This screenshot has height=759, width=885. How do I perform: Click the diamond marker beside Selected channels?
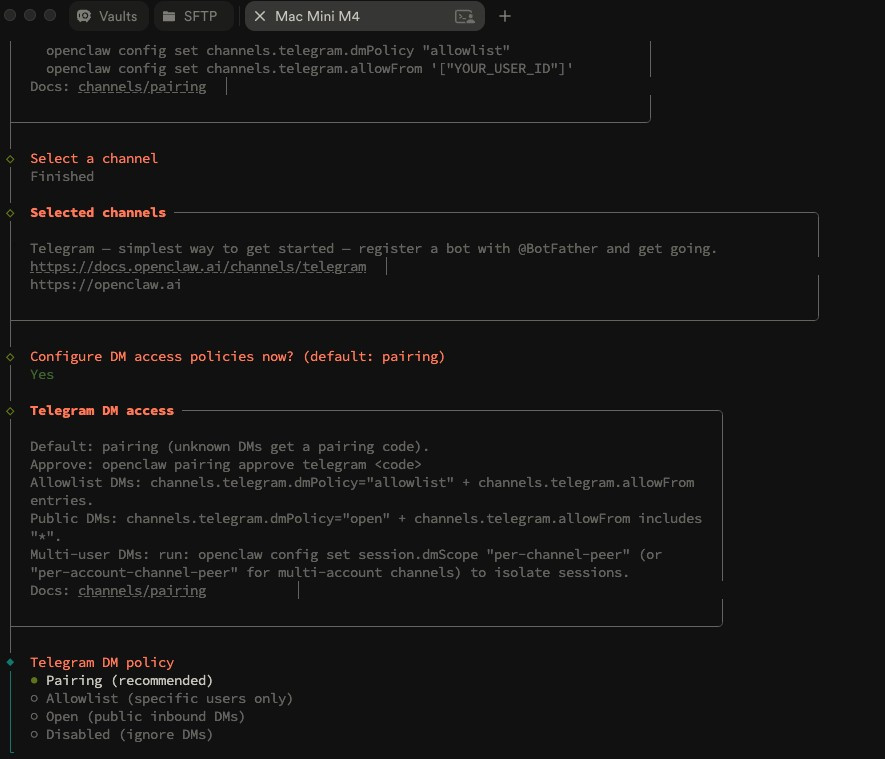point(10,212)
